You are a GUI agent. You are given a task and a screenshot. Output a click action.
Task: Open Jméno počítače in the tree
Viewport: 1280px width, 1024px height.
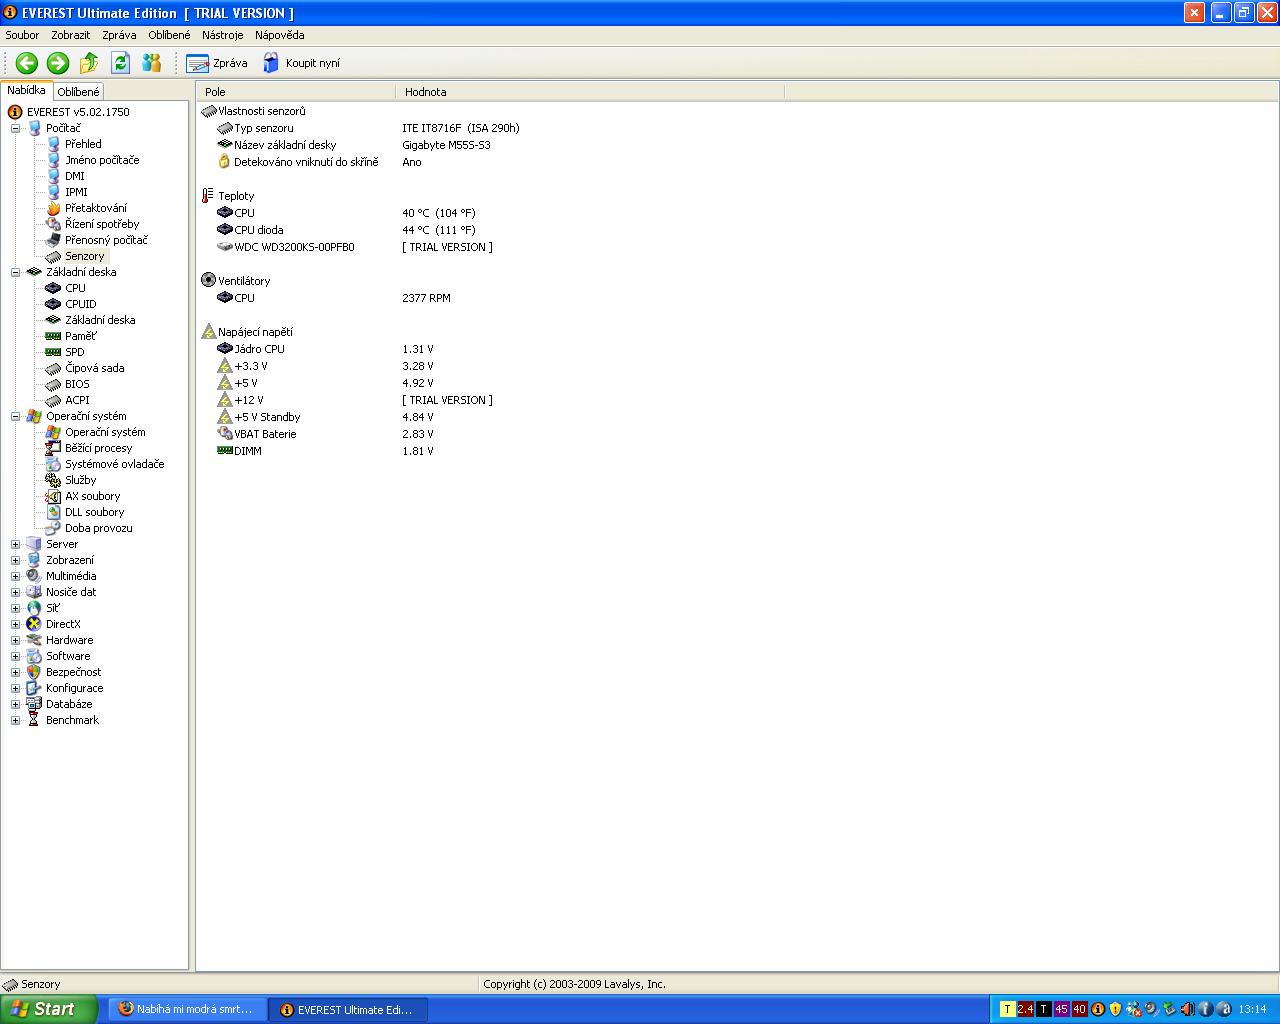click(102, 160)
